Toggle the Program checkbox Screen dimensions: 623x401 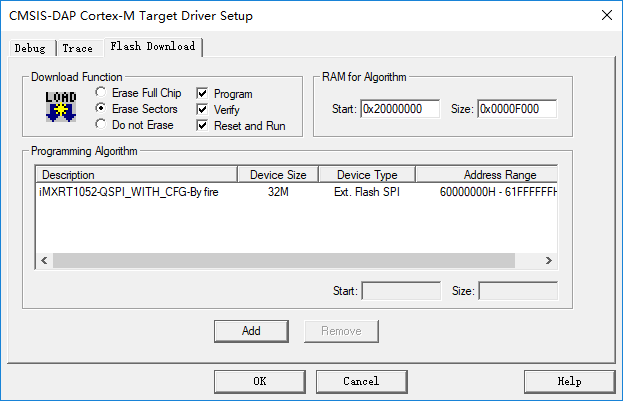202,93
